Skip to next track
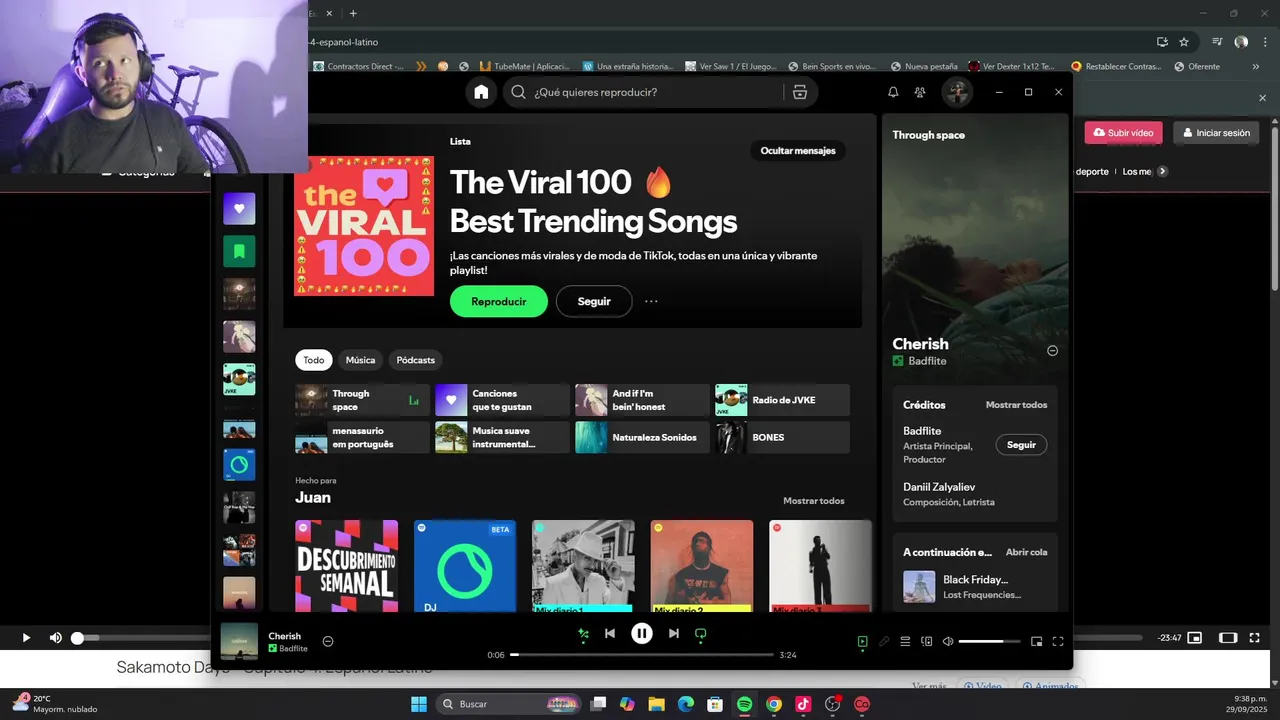 click(x=674, y=633)
